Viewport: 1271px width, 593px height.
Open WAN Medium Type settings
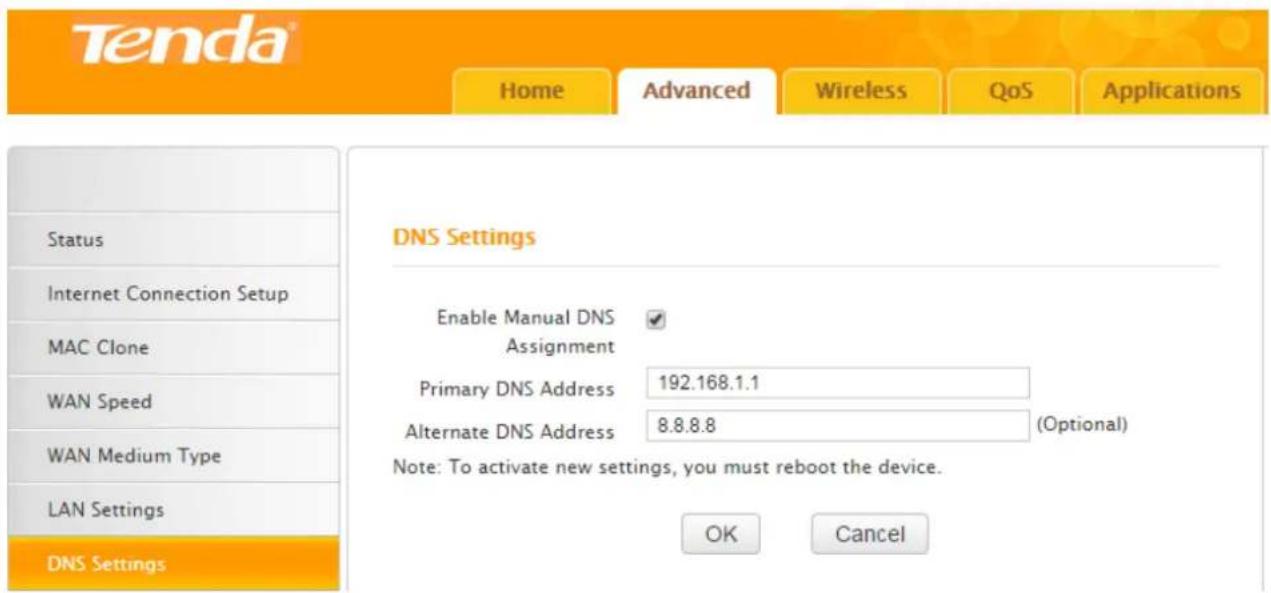(x=173, y=456)
